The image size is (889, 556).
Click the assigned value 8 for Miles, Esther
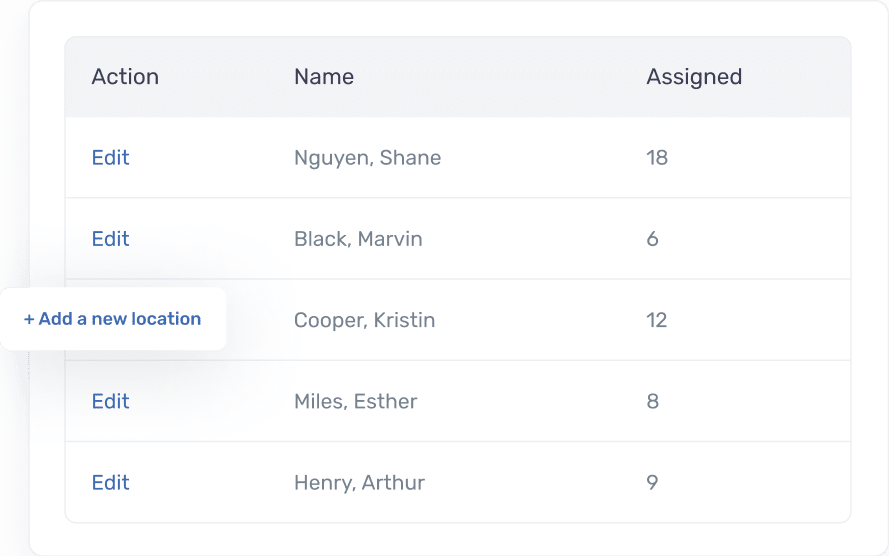(x=653, y=401)
